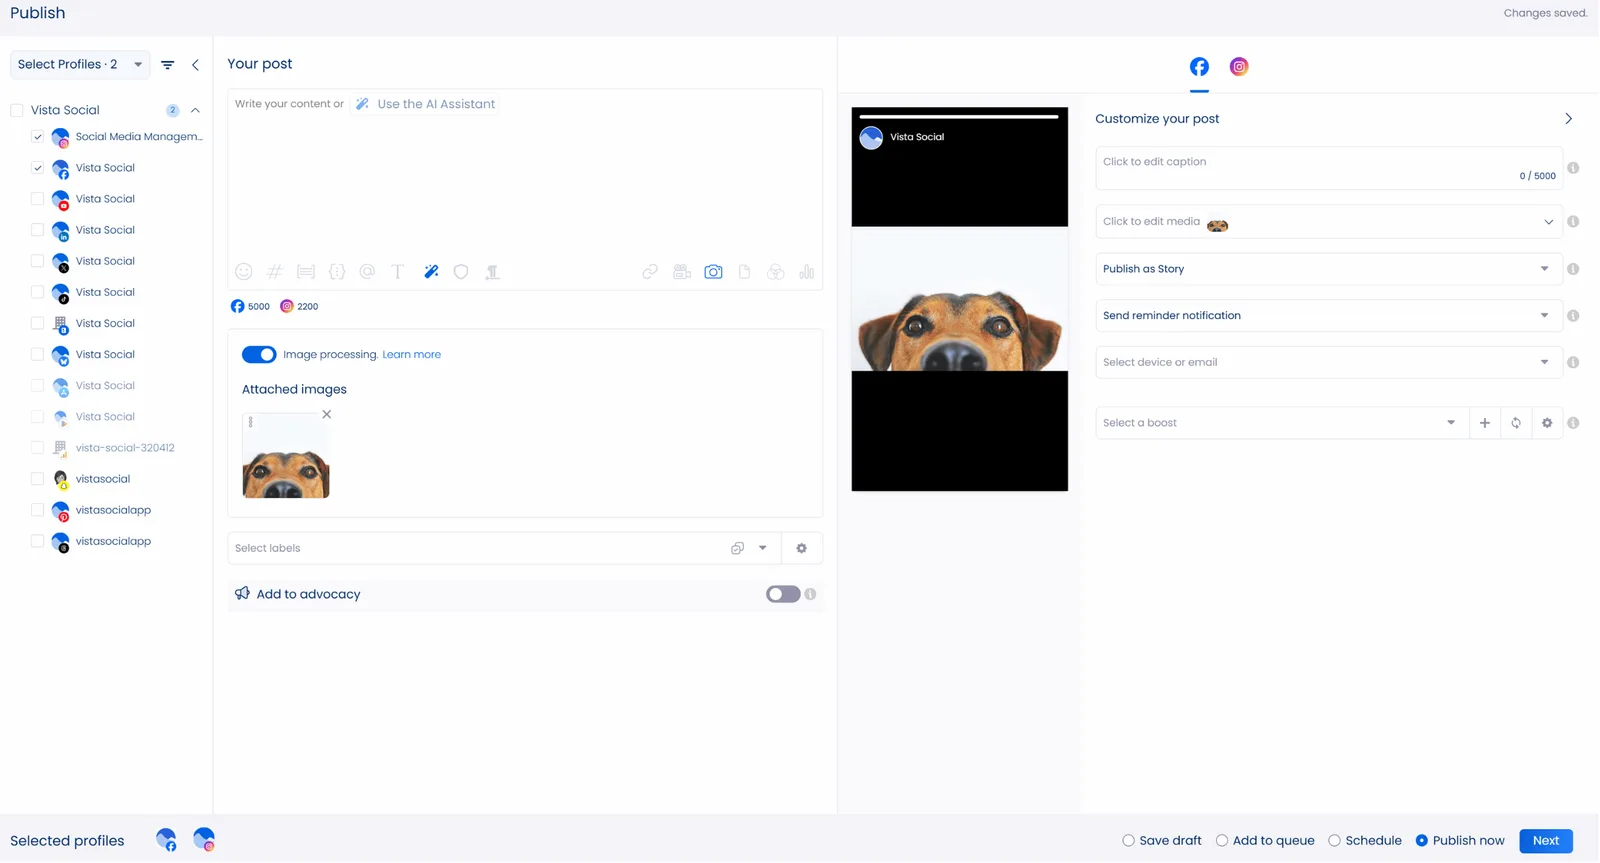Switch to the Facebook preview tab
This screenshot has height=863, width=1600.
[1199, 67]
